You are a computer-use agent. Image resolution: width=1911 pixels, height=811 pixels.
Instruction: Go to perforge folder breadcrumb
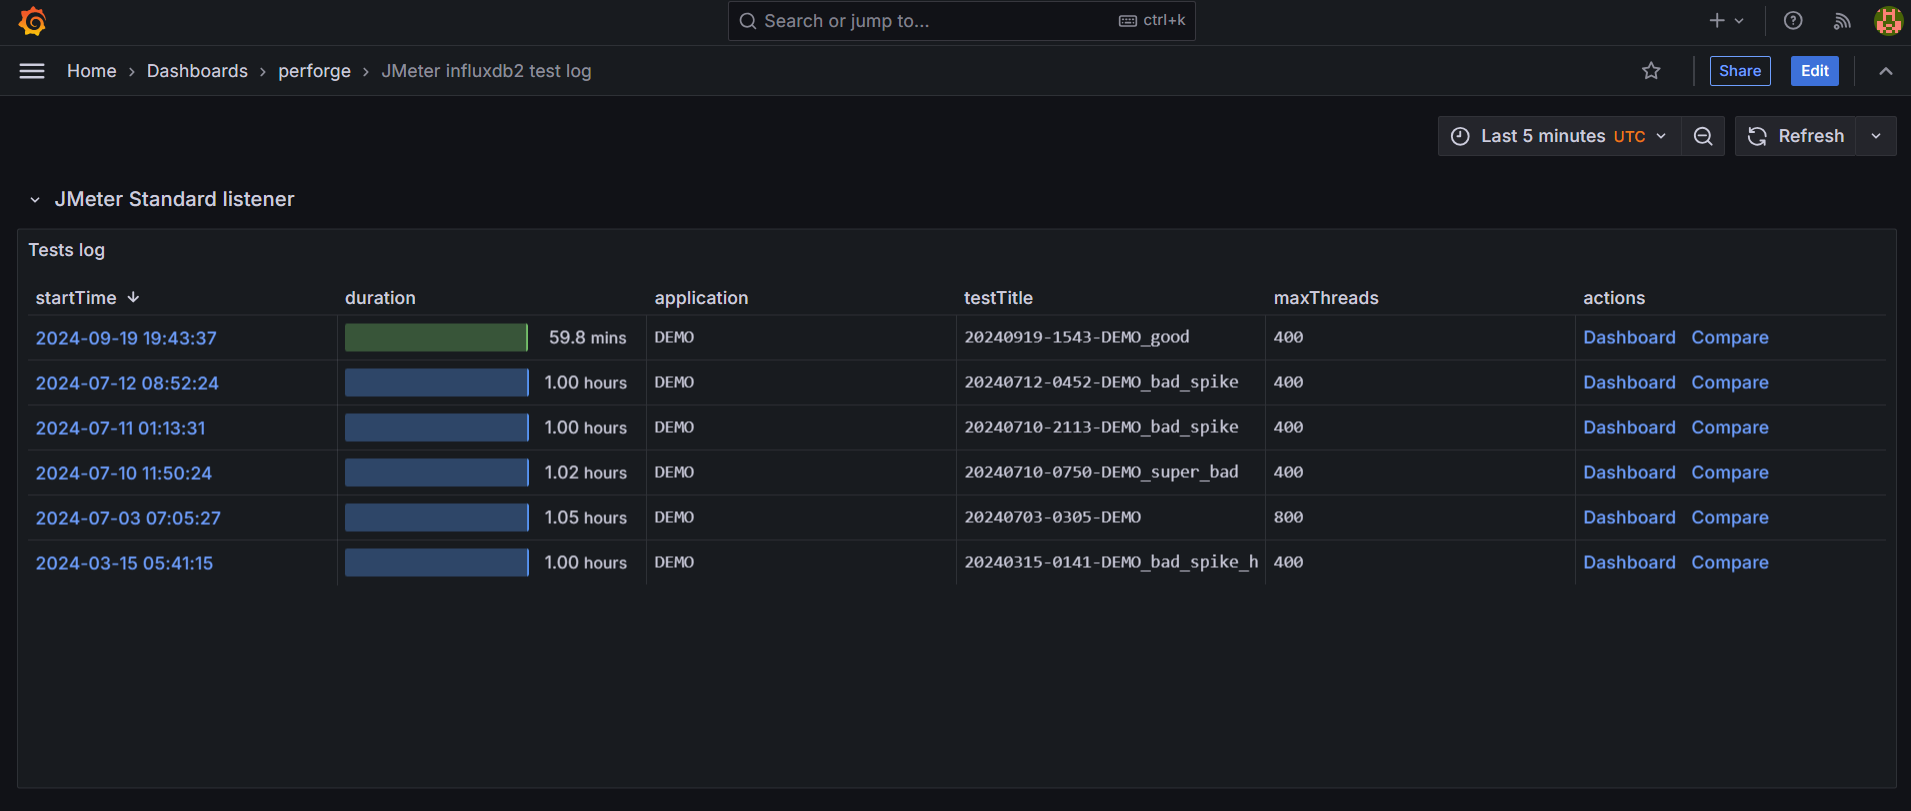click(x=314, y=71)
